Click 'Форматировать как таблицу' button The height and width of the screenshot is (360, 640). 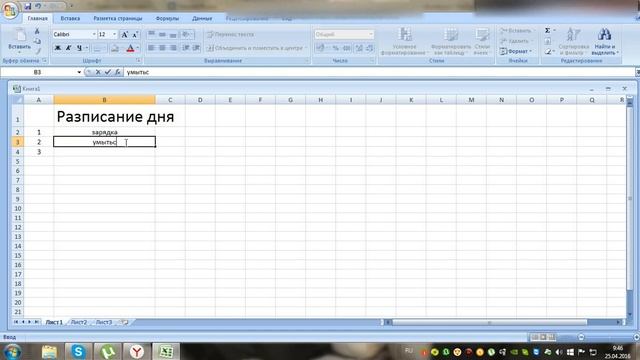451,42
